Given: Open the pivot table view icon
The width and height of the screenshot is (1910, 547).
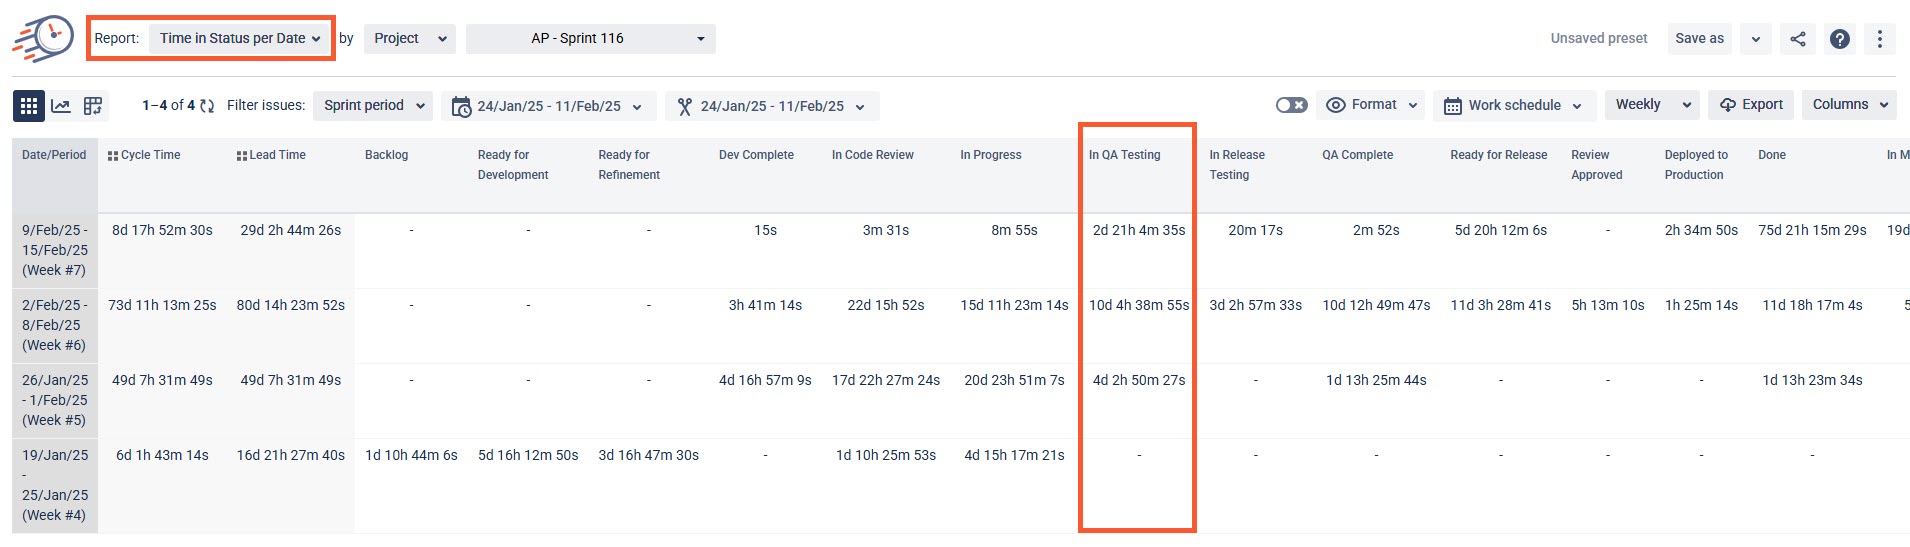Looking at the screenshot, I should [93, 105].
